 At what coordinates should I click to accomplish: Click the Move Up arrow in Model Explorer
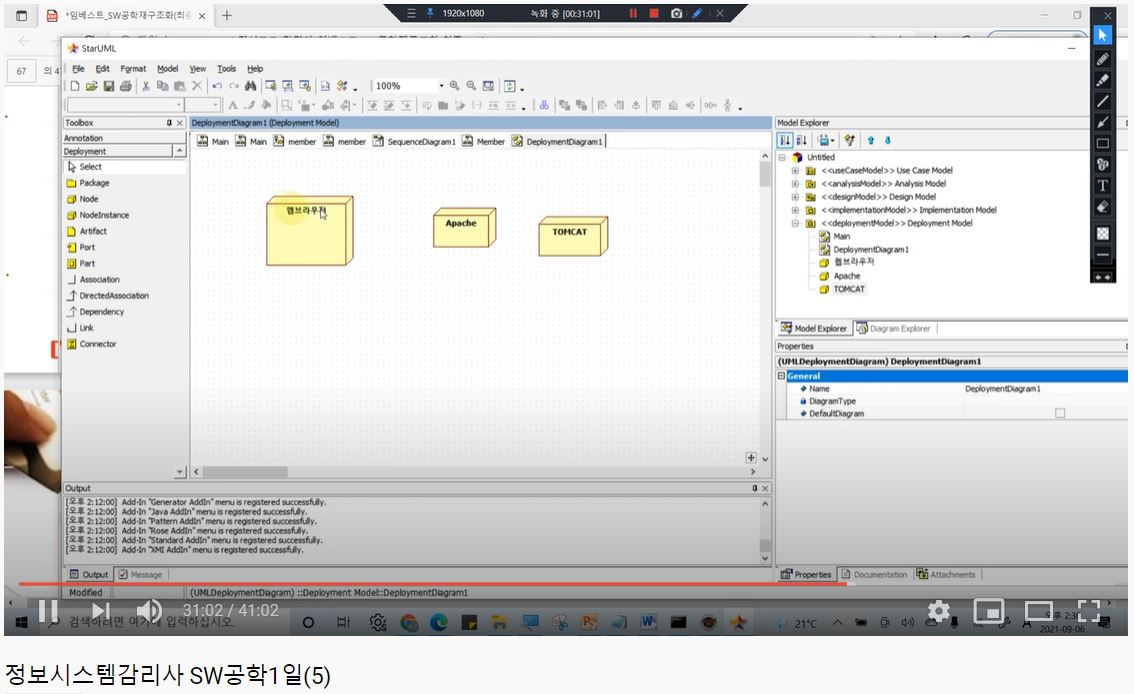(x=871, y=140)
